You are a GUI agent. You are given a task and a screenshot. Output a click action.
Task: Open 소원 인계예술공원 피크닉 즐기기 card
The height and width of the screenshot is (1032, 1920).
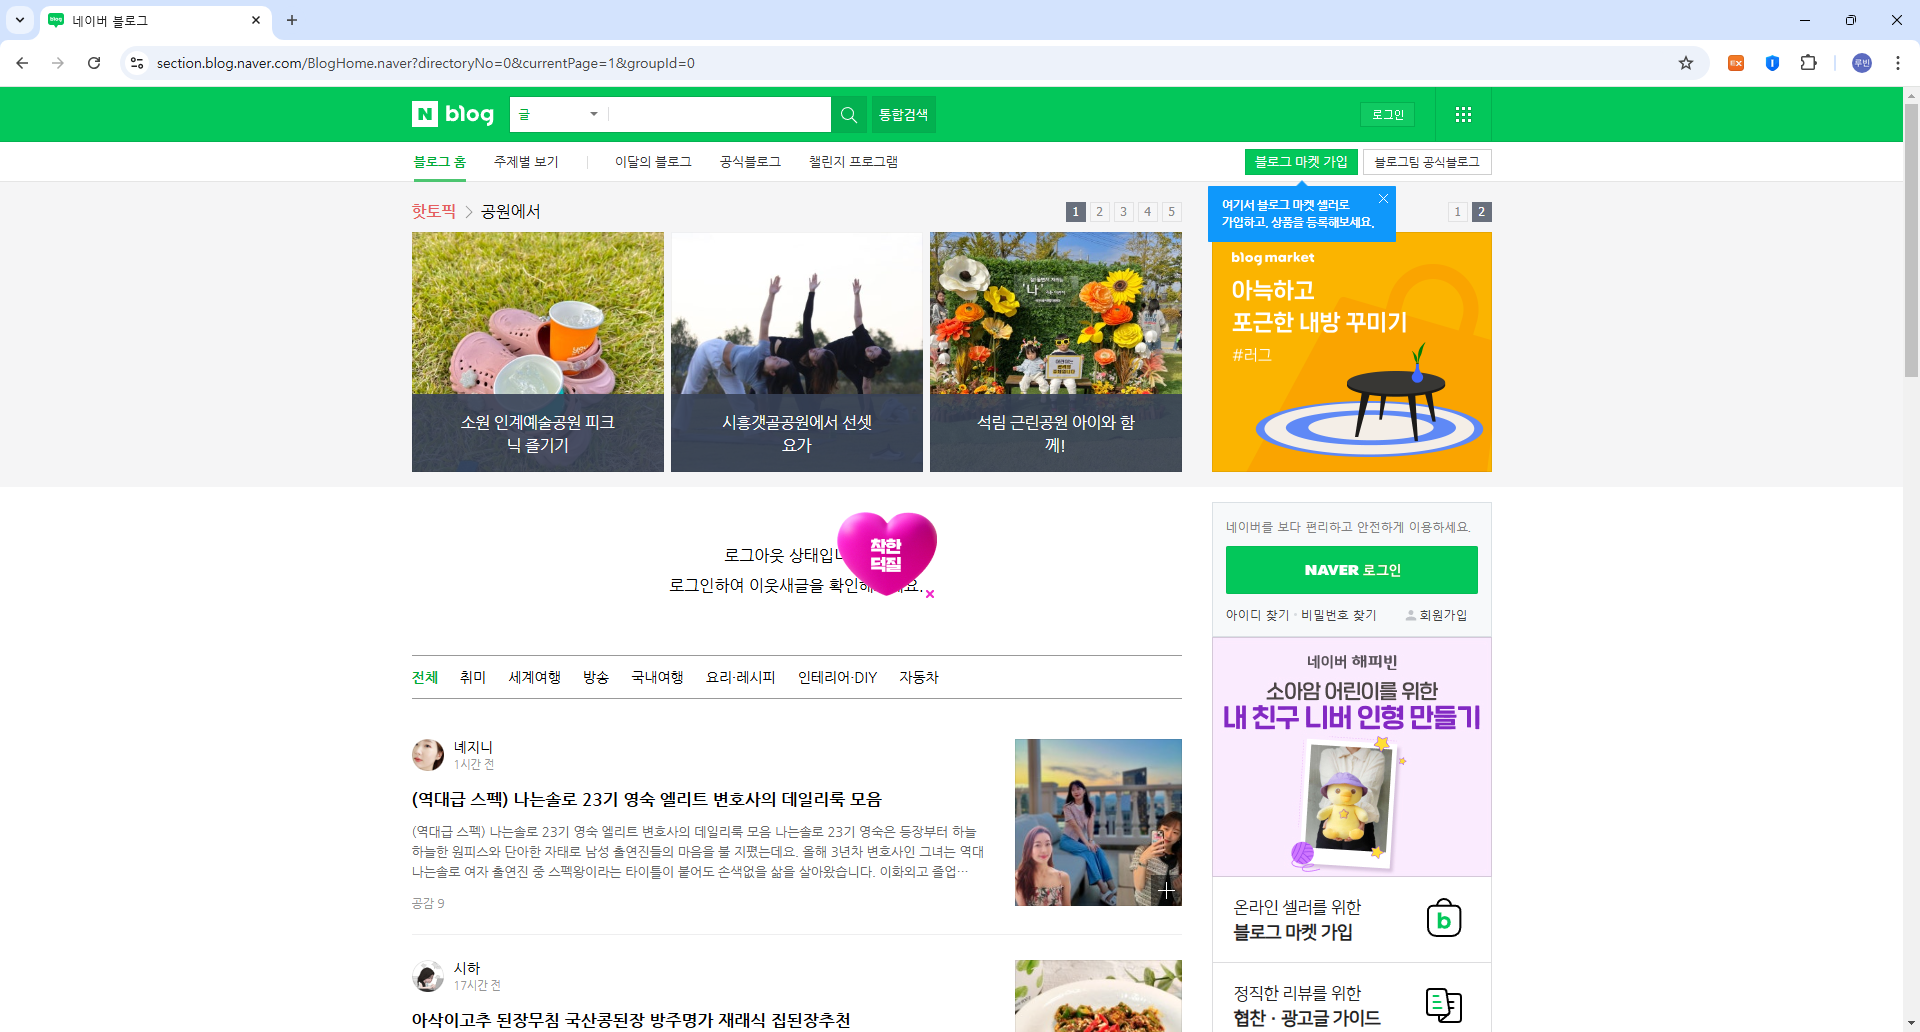[x=538, y=352]
